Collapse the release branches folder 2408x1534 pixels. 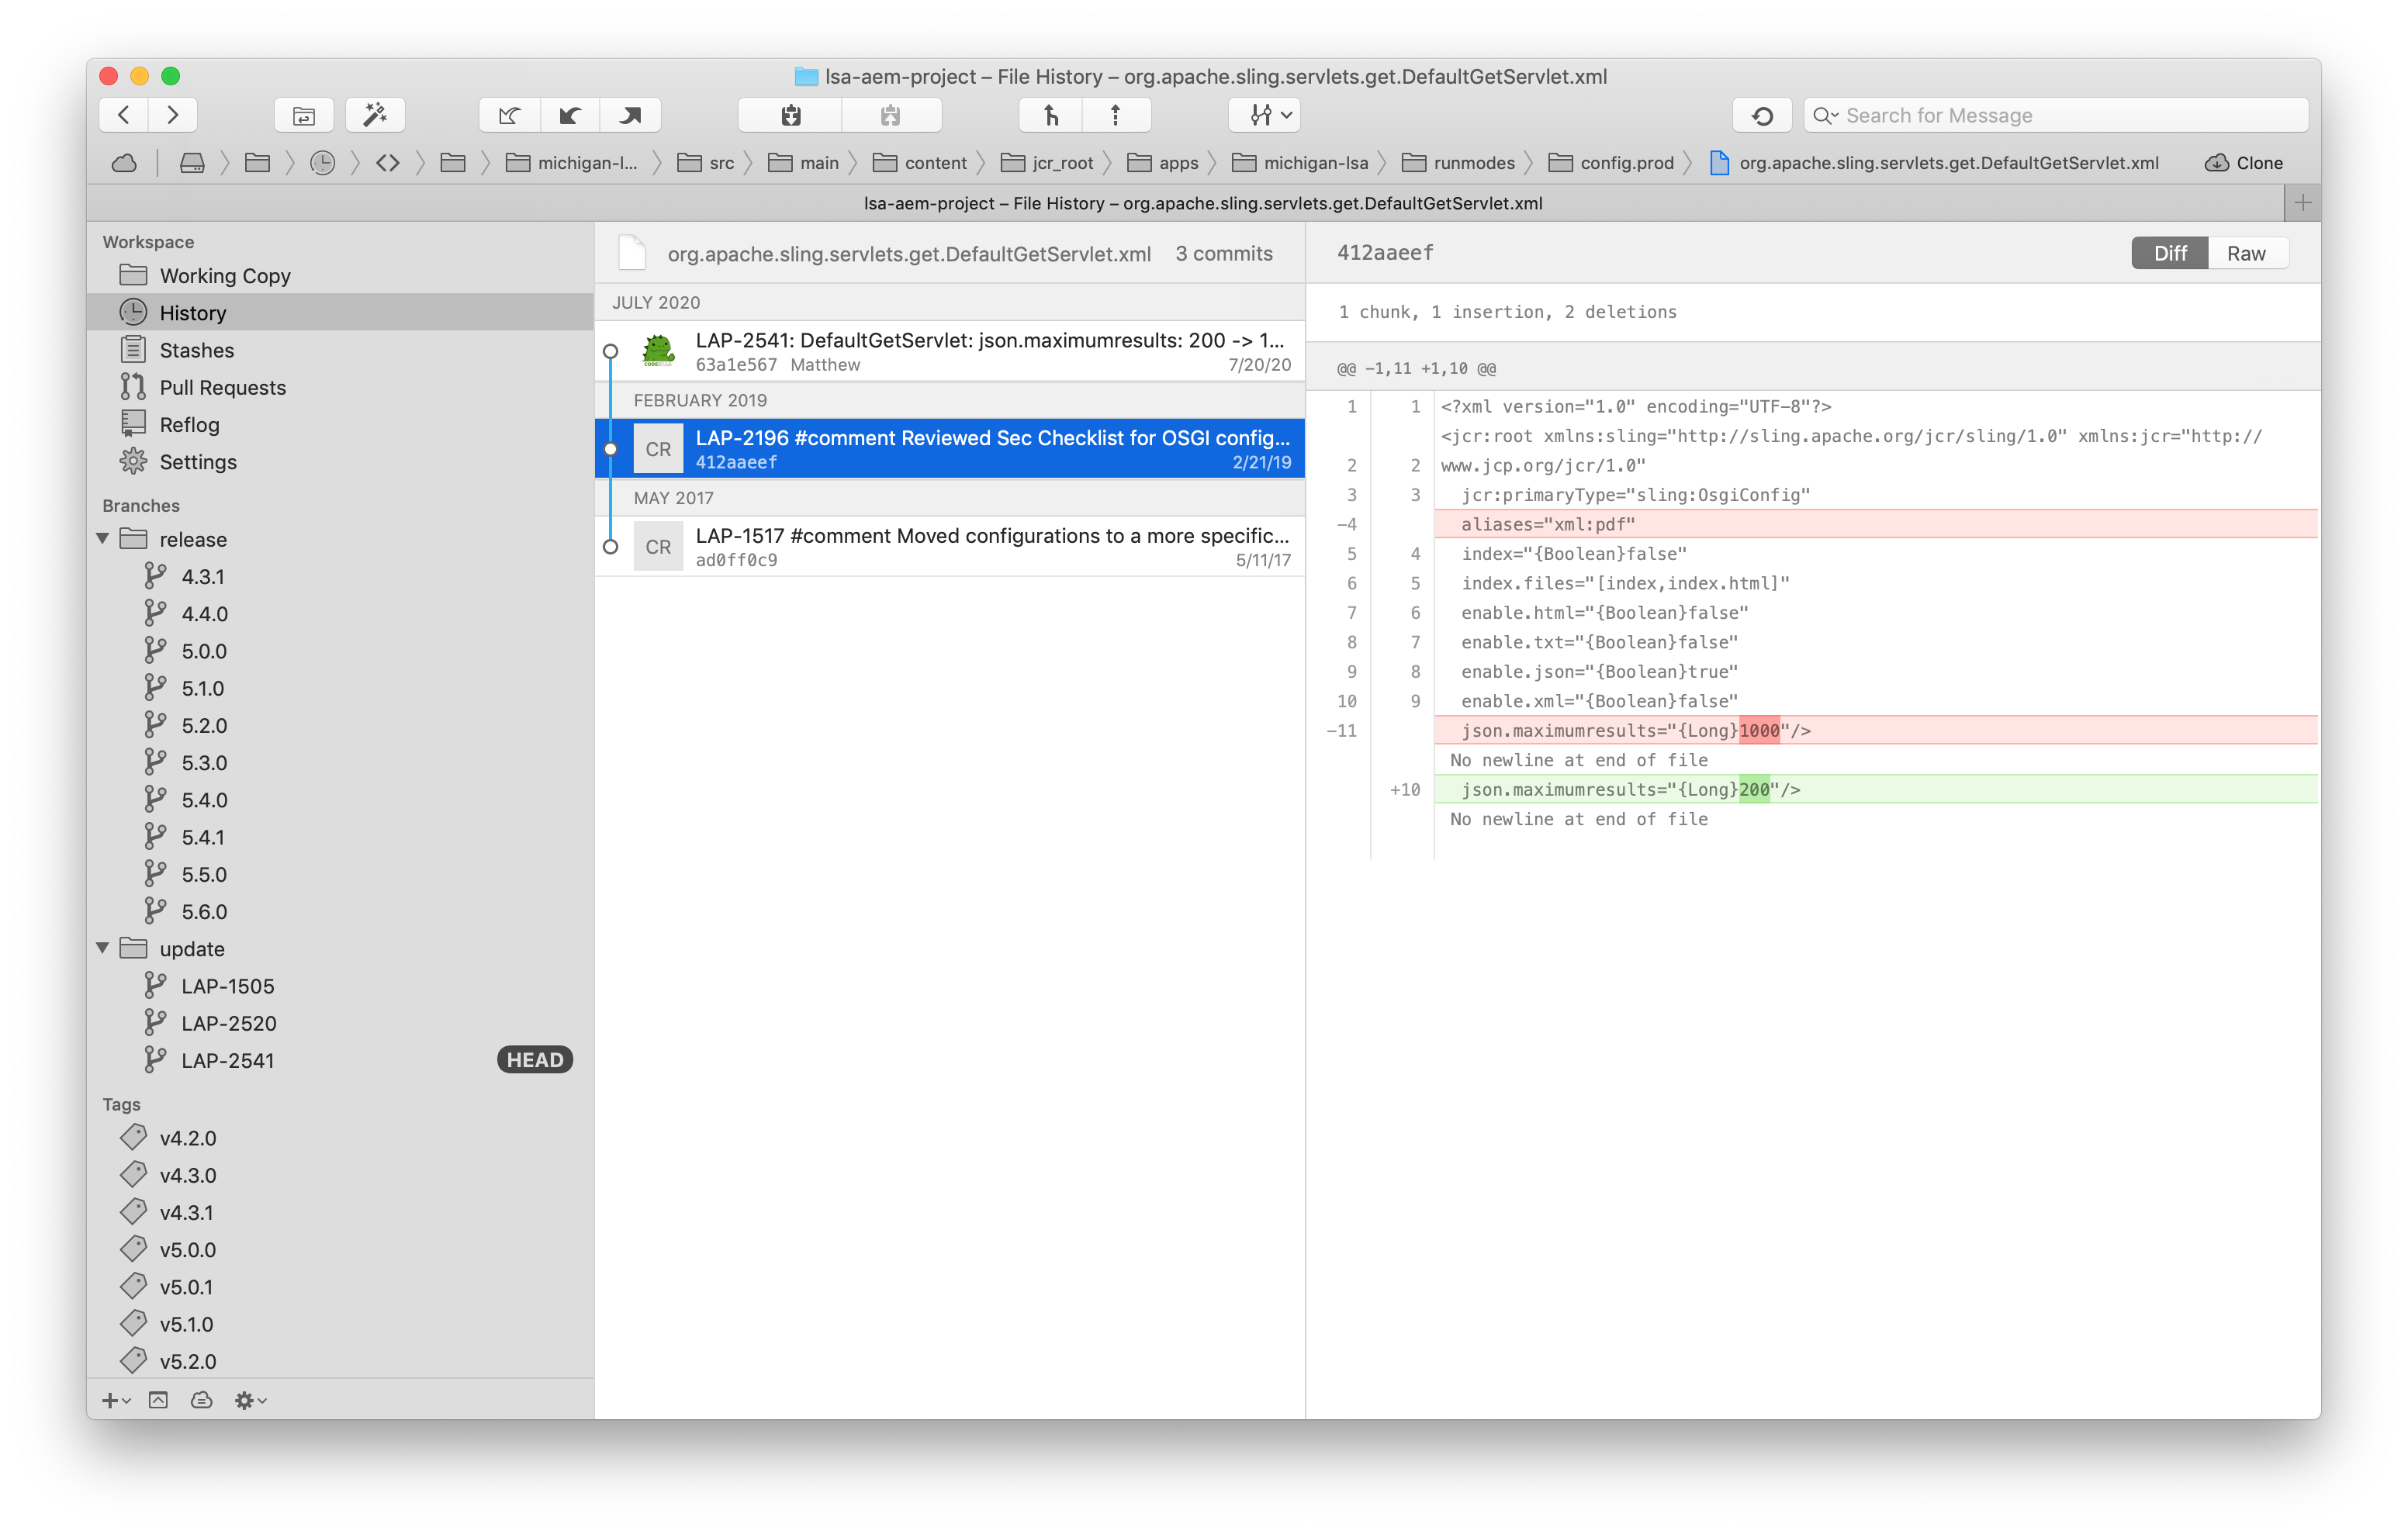tap(103, 538)
